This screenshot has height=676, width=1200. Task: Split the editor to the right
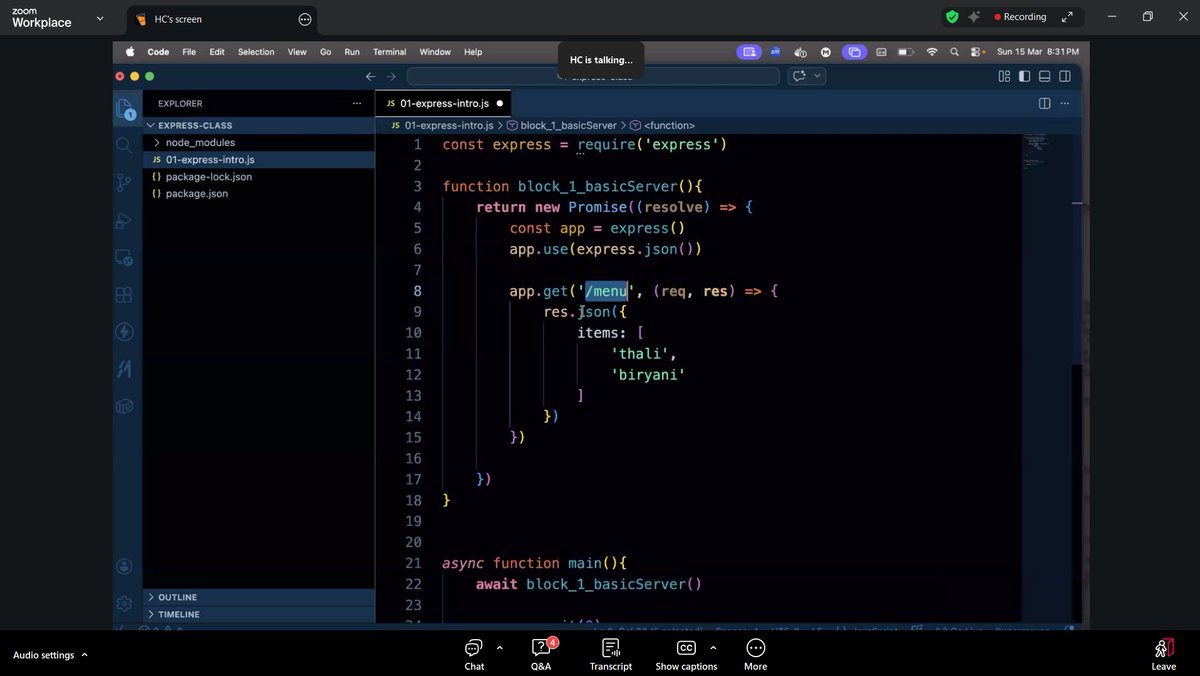click(1044, 103)
